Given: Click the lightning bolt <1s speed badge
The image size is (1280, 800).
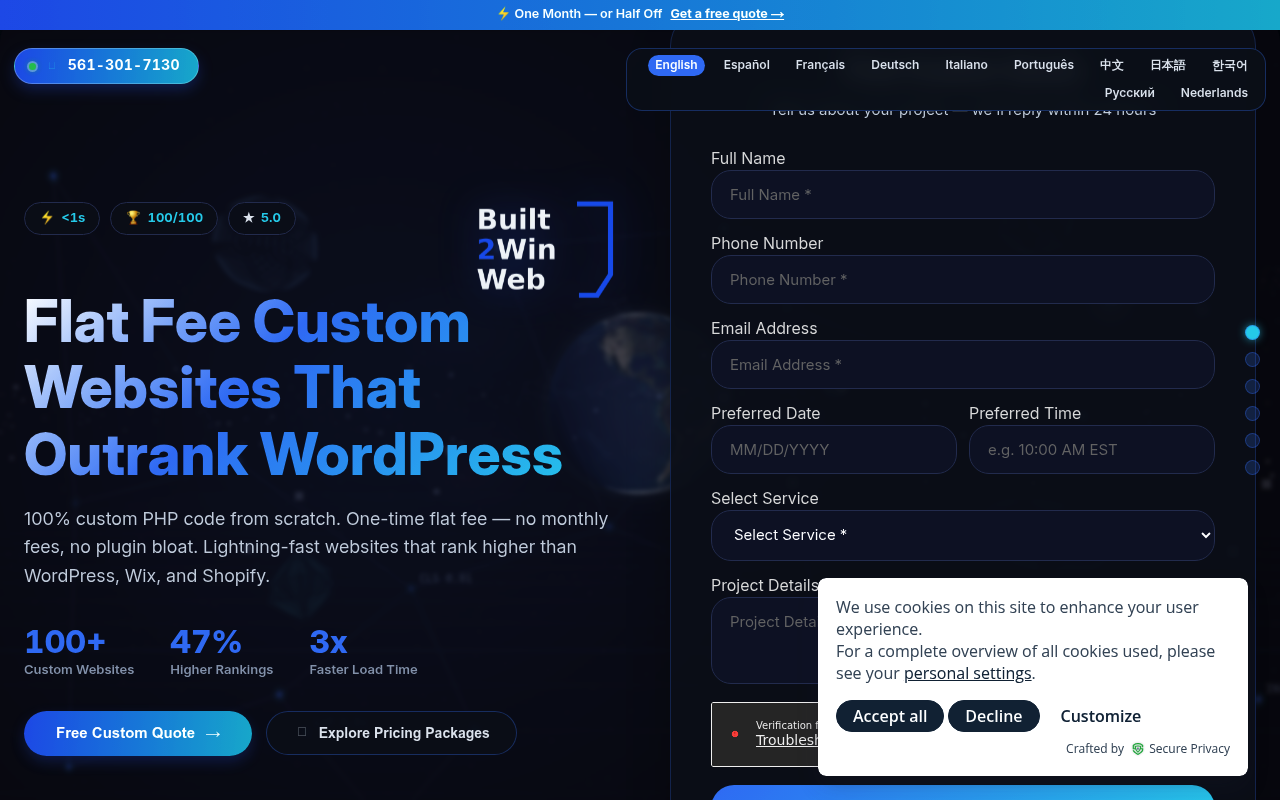Looking at the screenshot, I should point(62,218).
